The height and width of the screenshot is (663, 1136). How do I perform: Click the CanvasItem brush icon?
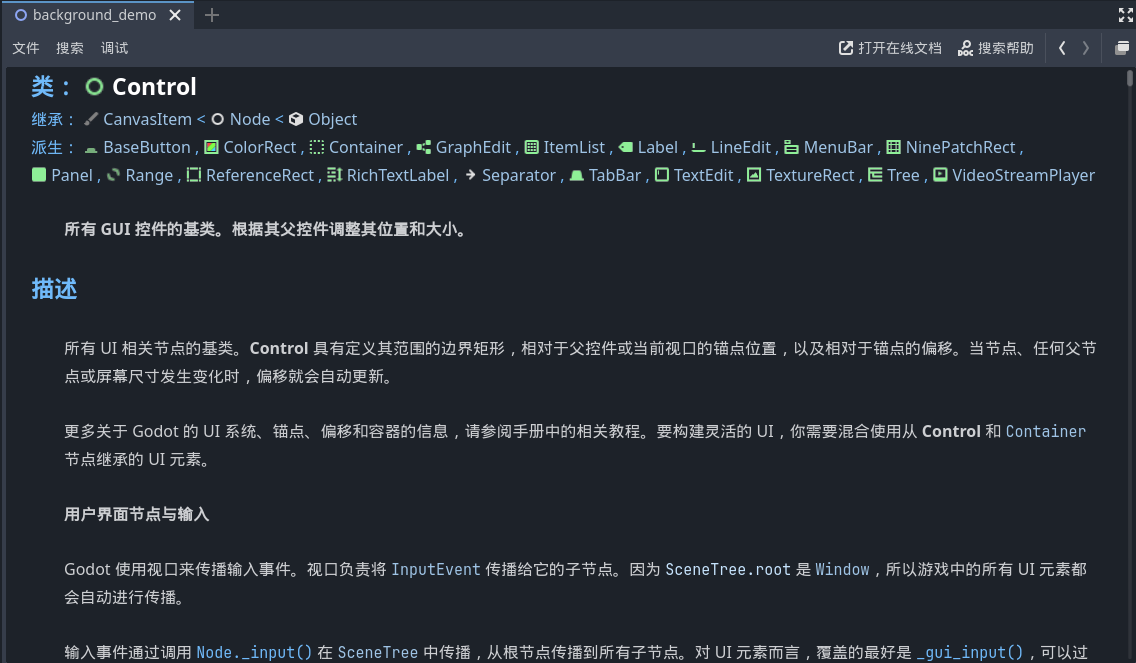tap(91, 119)
